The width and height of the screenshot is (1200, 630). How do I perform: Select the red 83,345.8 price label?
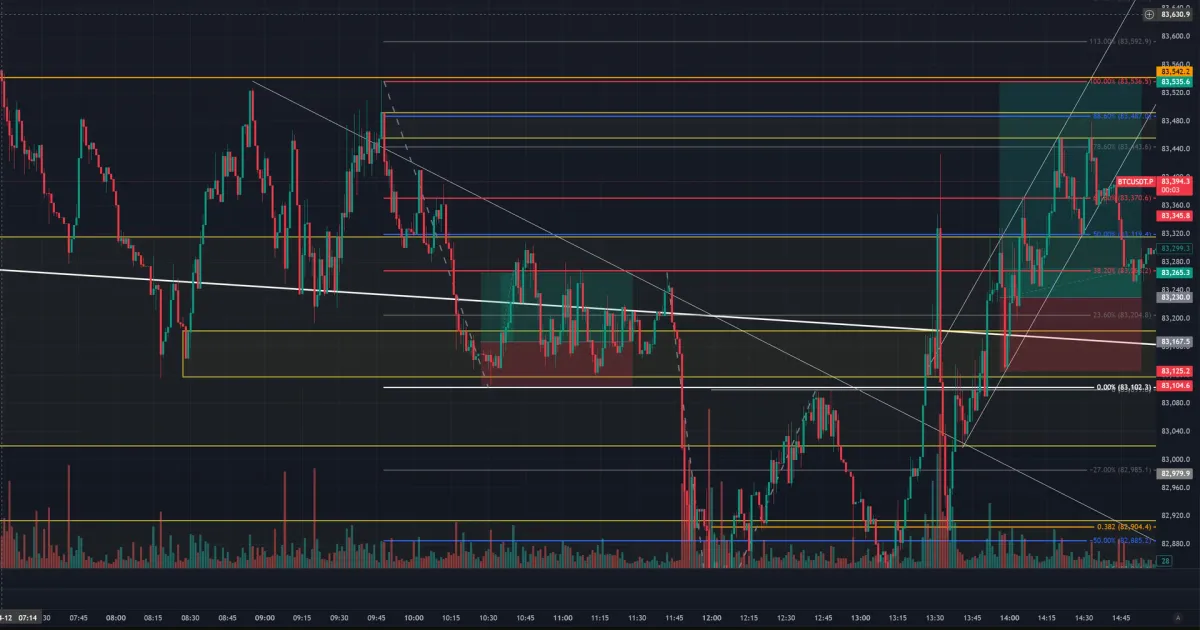point(1171,216)
